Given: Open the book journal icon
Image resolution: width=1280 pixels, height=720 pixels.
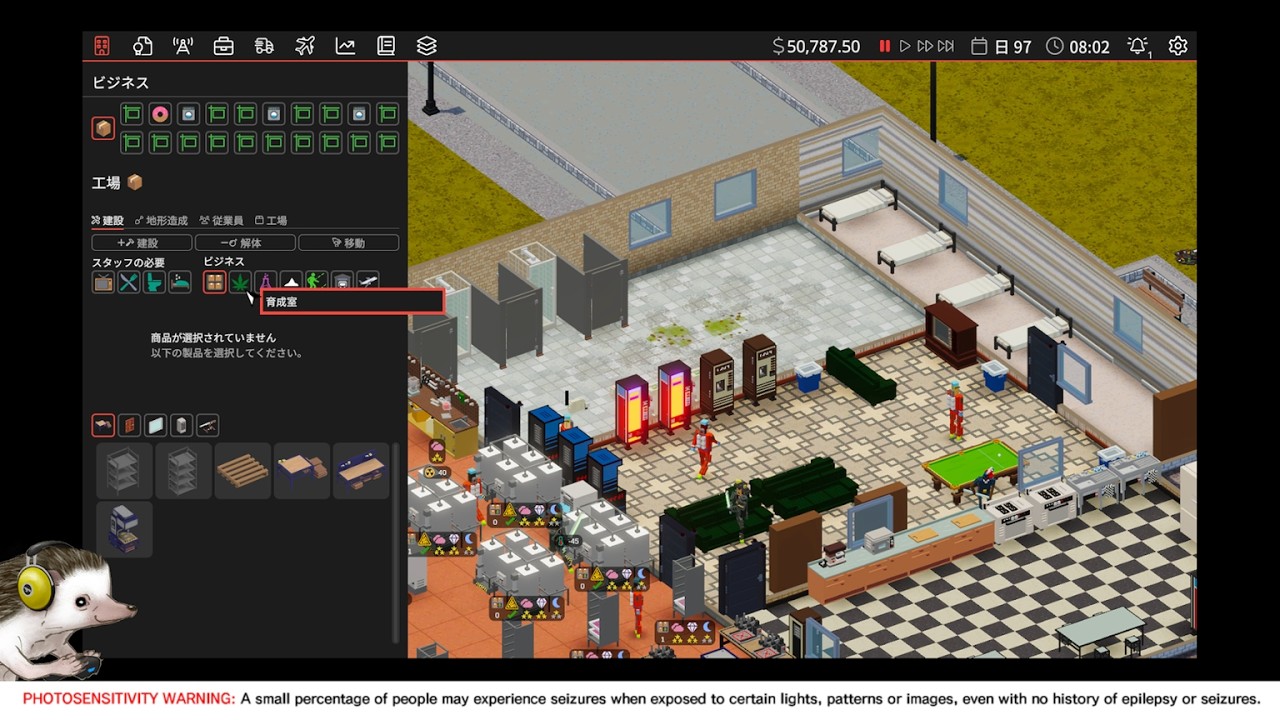Looking at the screenshot, I should 386,46.
